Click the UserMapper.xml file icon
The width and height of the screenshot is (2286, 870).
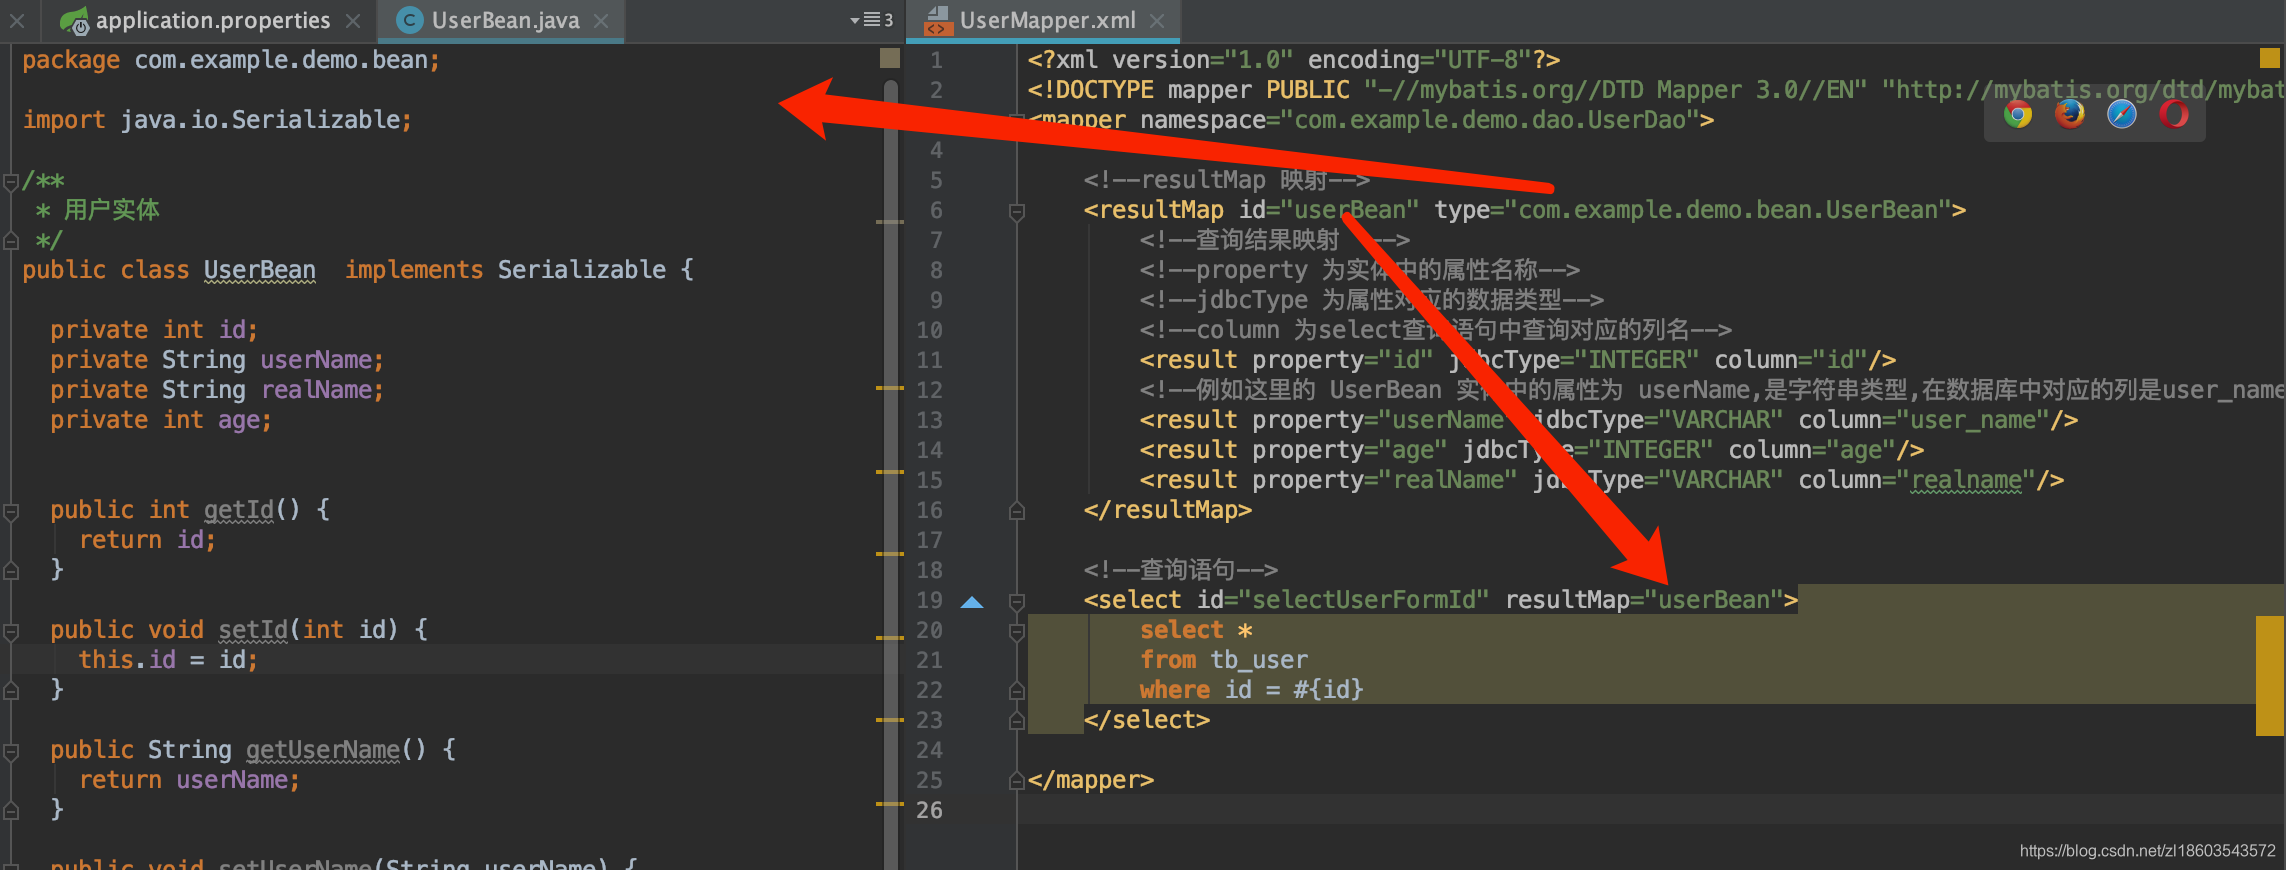coord(937,20)
